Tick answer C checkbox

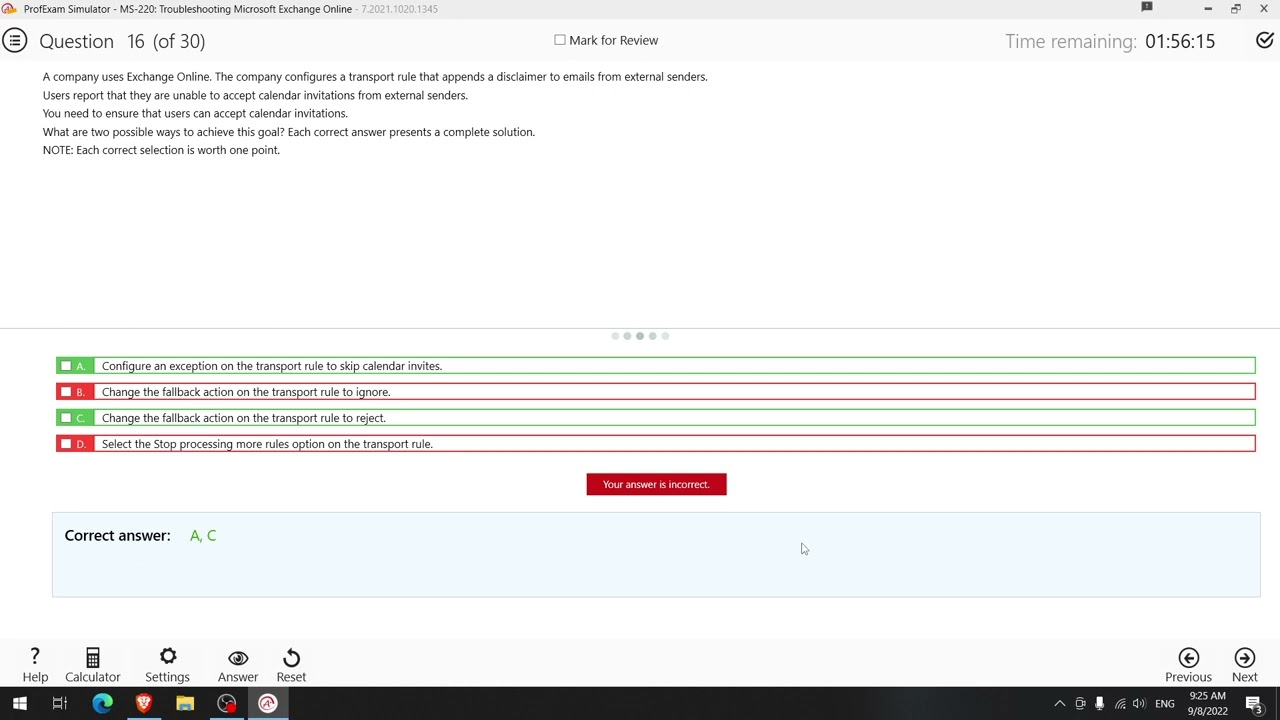pyautogui.click(x=66, y=418)
